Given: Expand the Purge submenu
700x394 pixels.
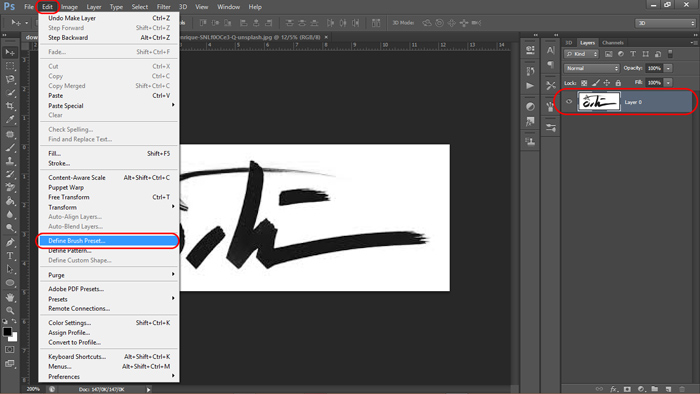Looking at the screenshot, I should click(108, 275).
